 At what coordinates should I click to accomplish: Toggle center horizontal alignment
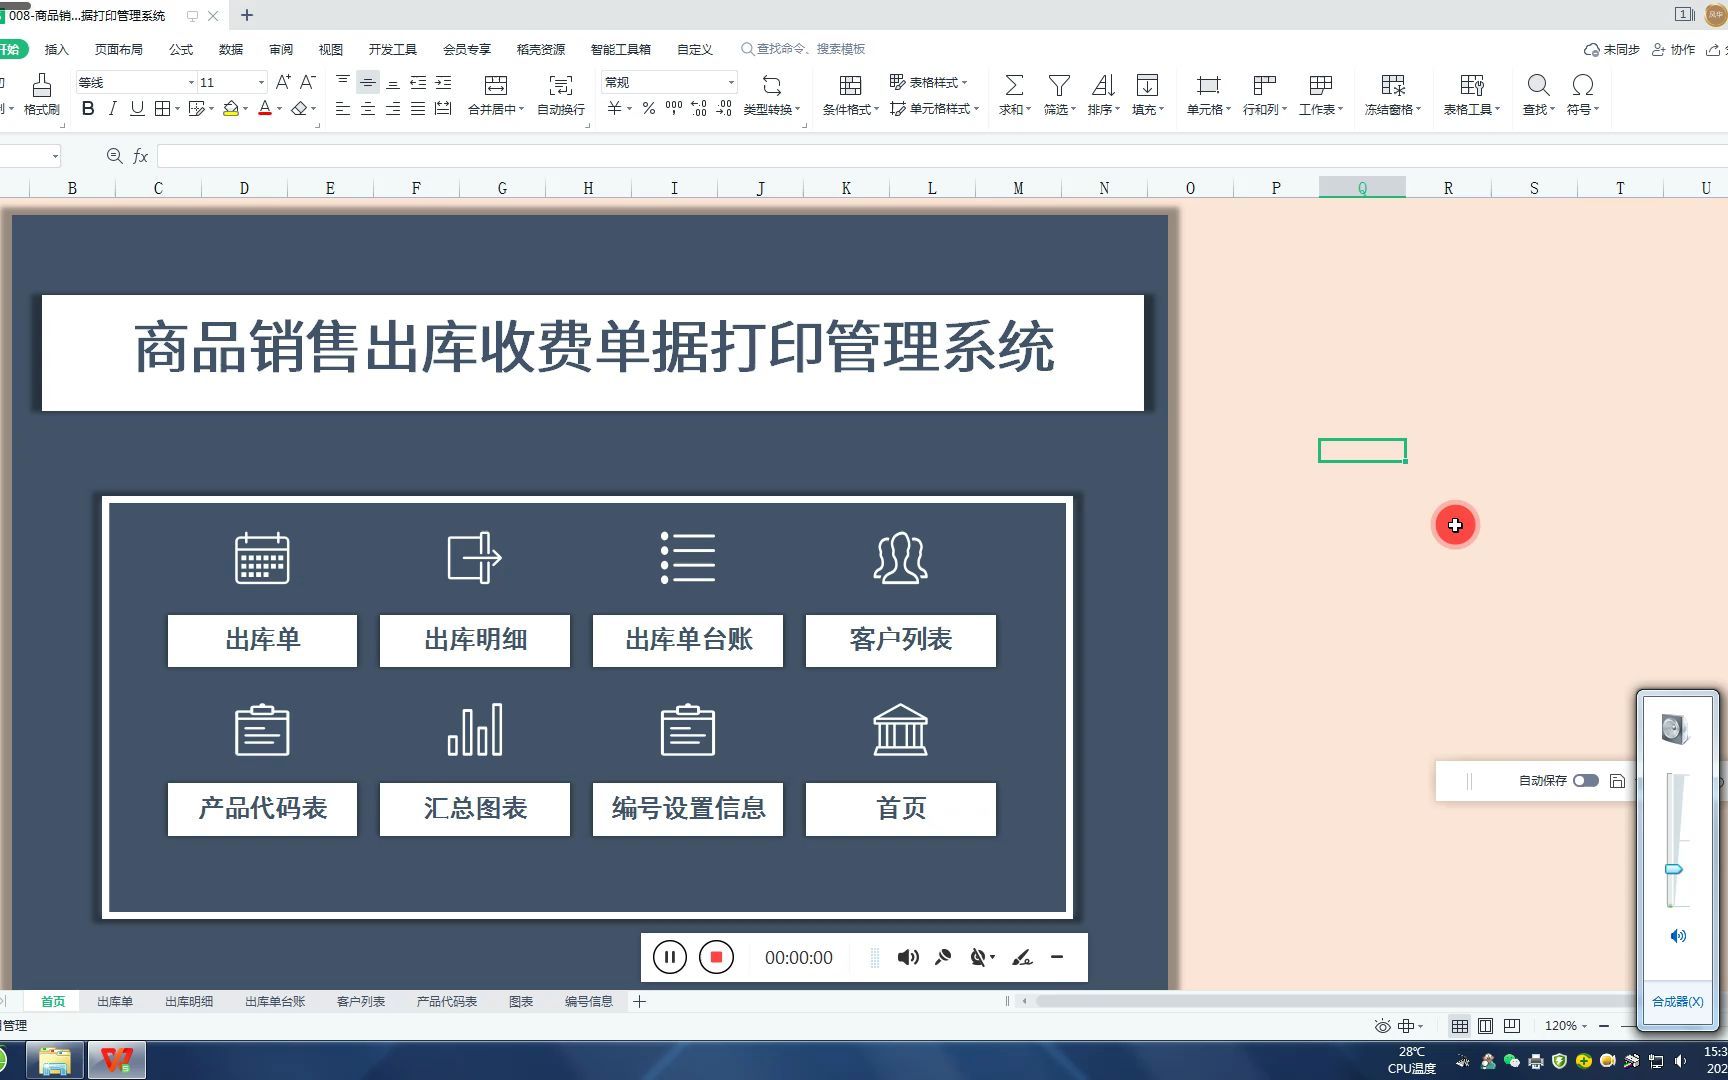[368, 108]
